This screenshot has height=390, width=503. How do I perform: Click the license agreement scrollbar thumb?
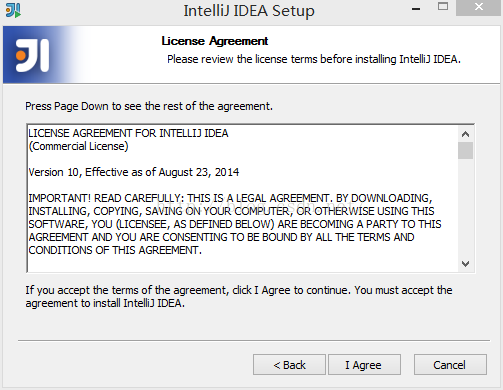(x=465, y=150)
